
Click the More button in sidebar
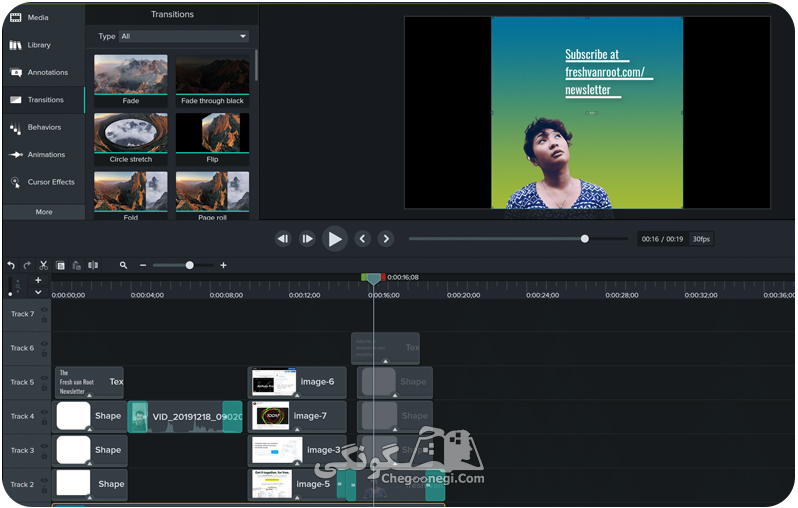pos(44,212)
